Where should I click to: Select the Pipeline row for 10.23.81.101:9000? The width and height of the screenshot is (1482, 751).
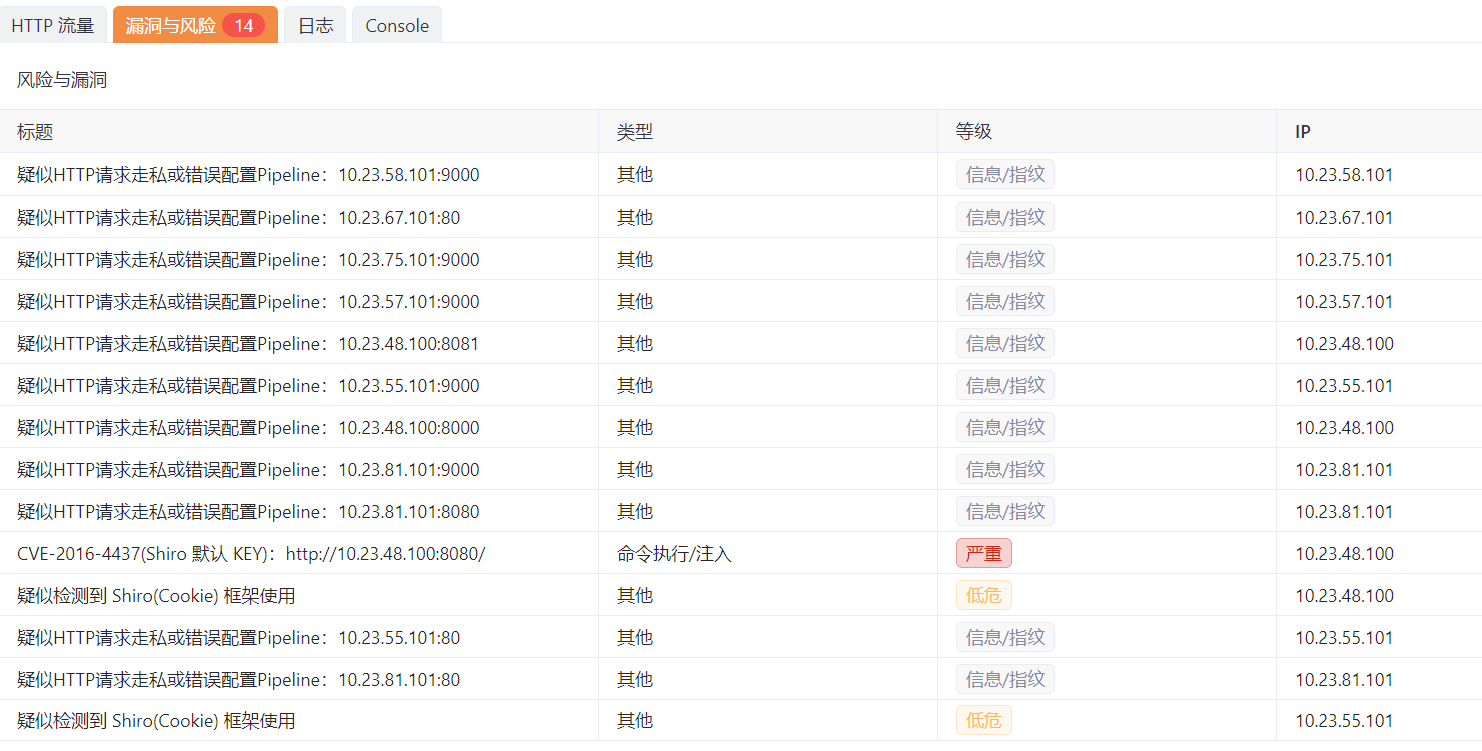click(x=741, y=469)
